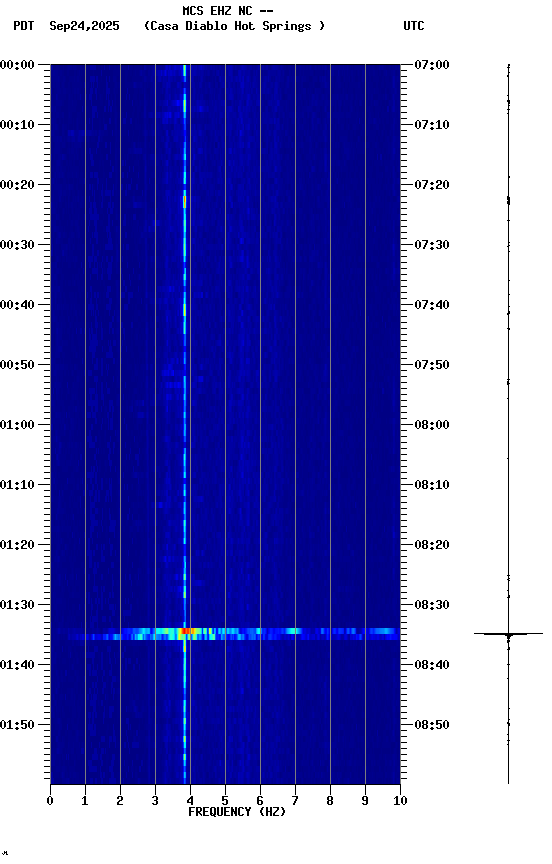Screen dimensions: 552x864
Task: Click the 'PDT' timezone label
Action: click(x=24, y=26)
